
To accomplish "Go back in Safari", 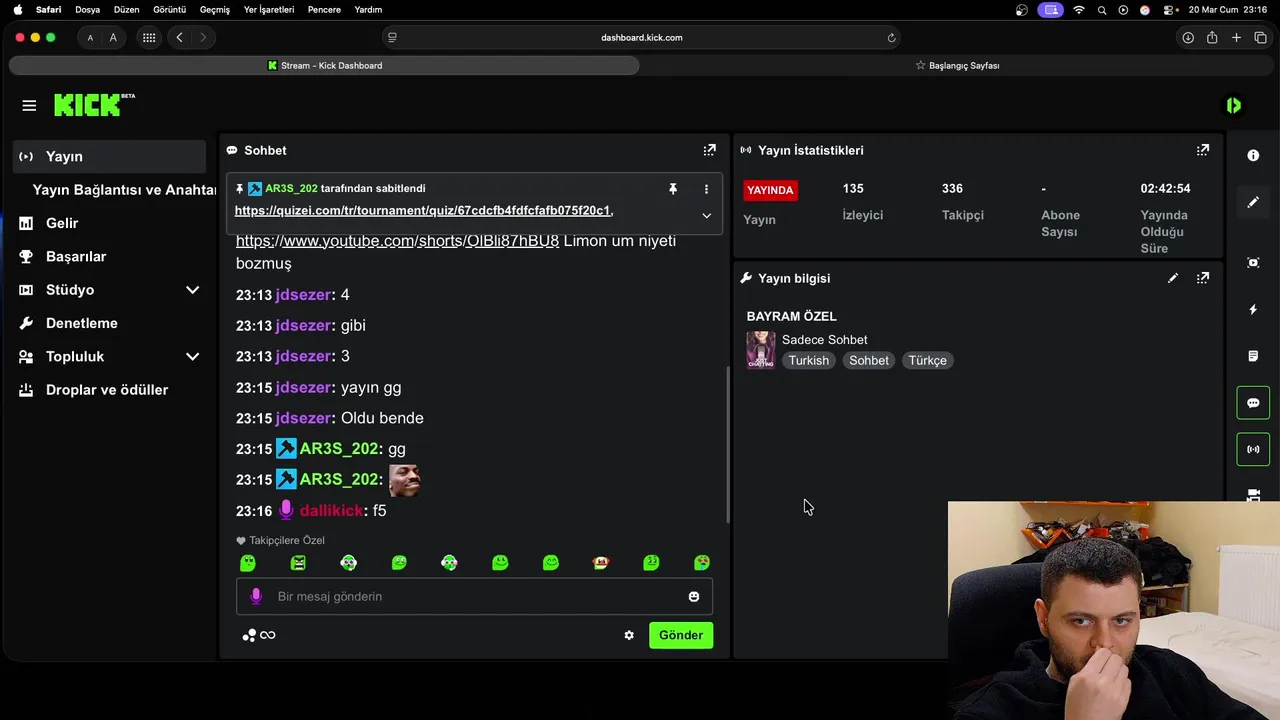I will 179,38.
